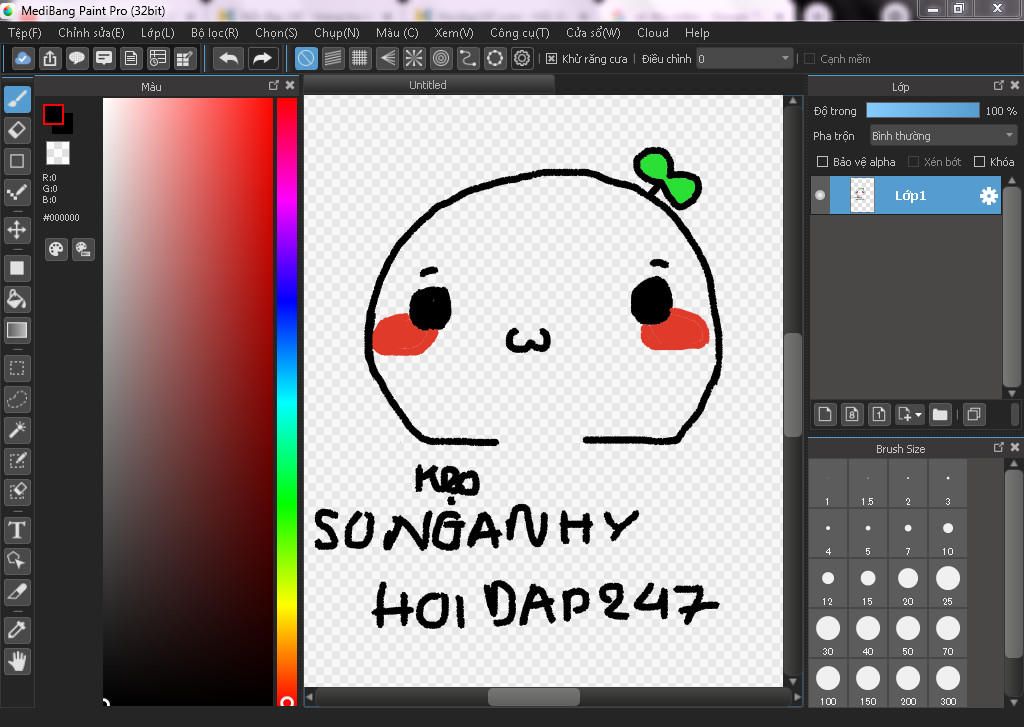Choose brush size 10
1024x727 pixels.
(x=948, y=535)
